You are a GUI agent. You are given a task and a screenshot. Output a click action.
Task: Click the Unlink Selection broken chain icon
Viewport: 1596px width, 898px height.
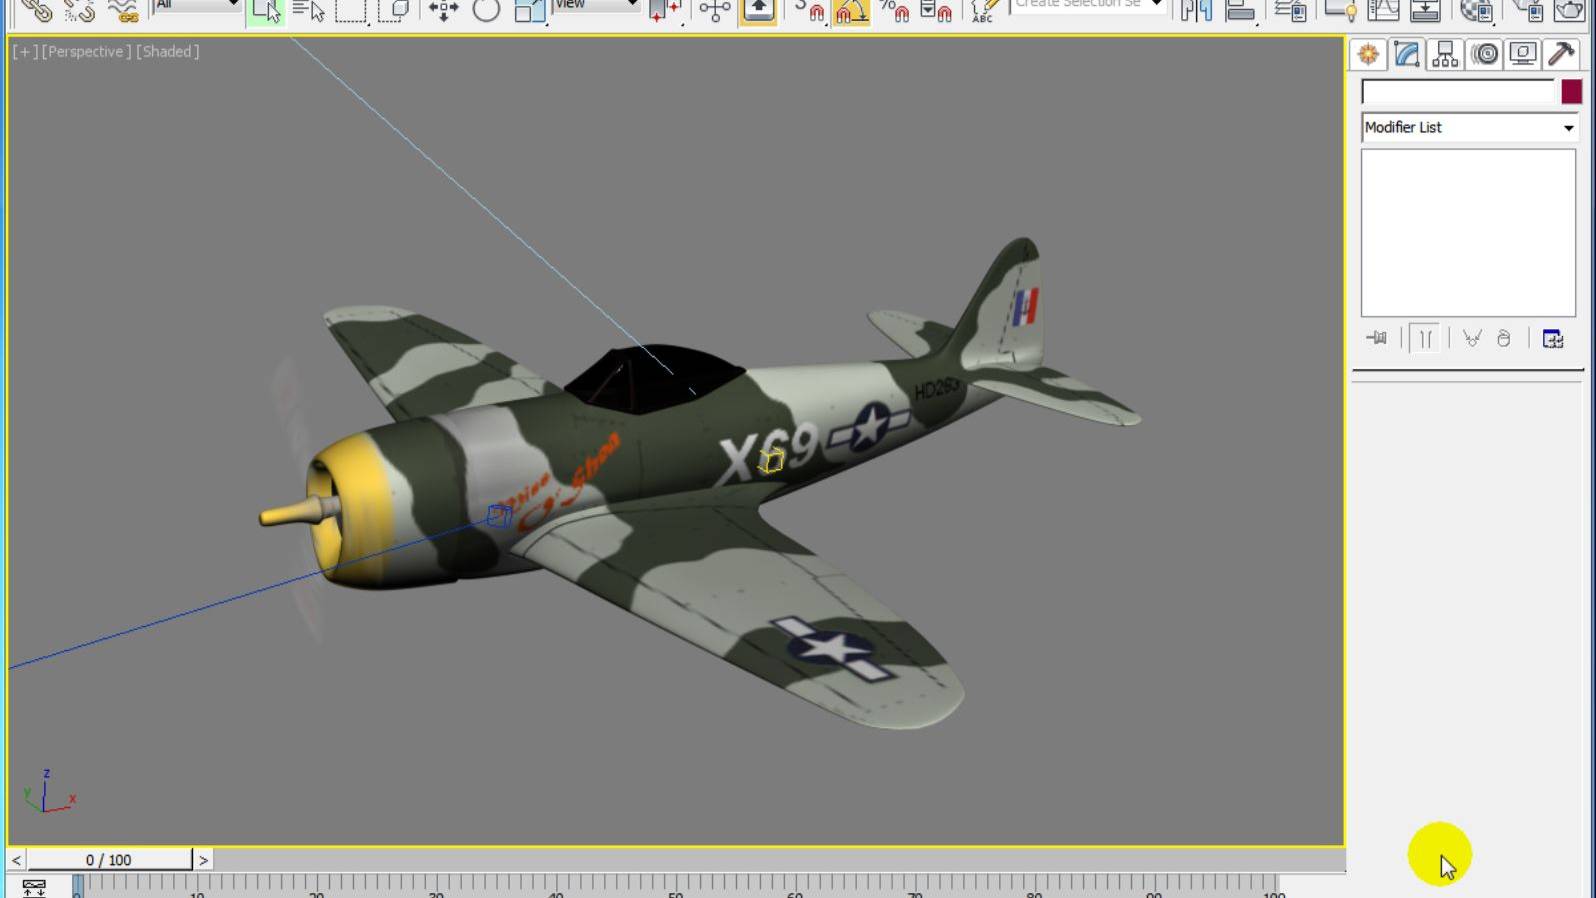pyautogui.click(x=79, y=10)
